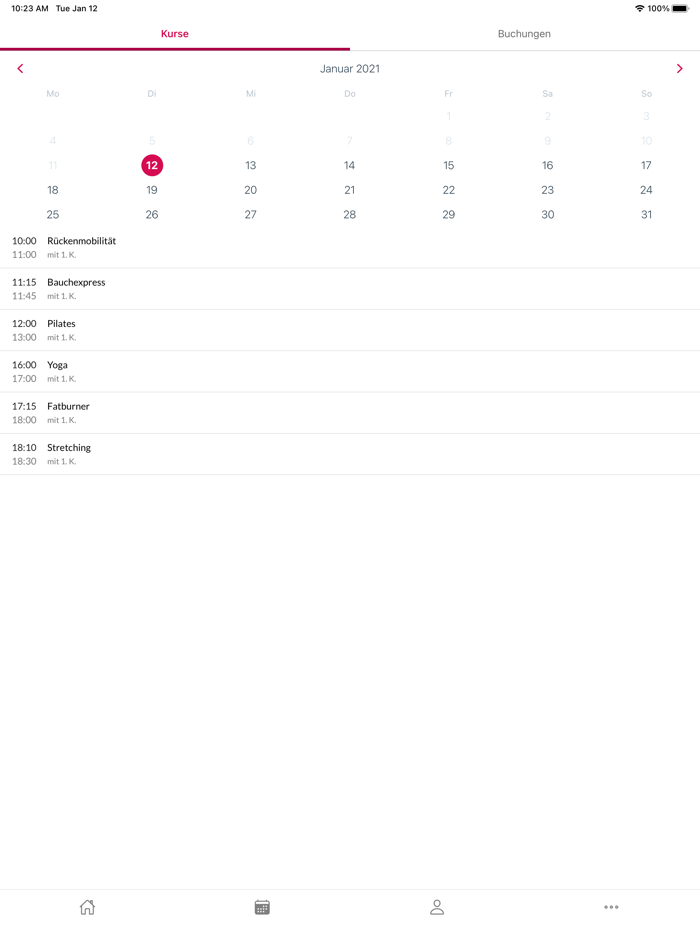Image resolution: width=700 pixels, height=934 pixels.
Task: Select day 31 in the calendar
Action: point(646,214)
